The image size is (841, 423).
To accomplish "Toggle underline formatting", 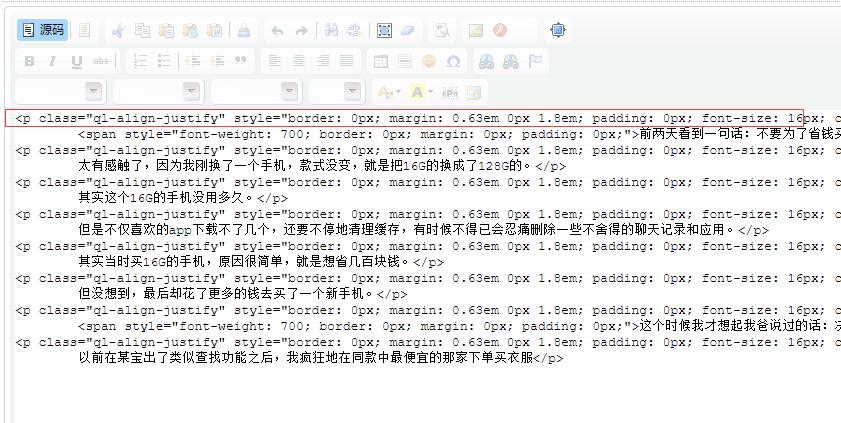I will (77, 61).
